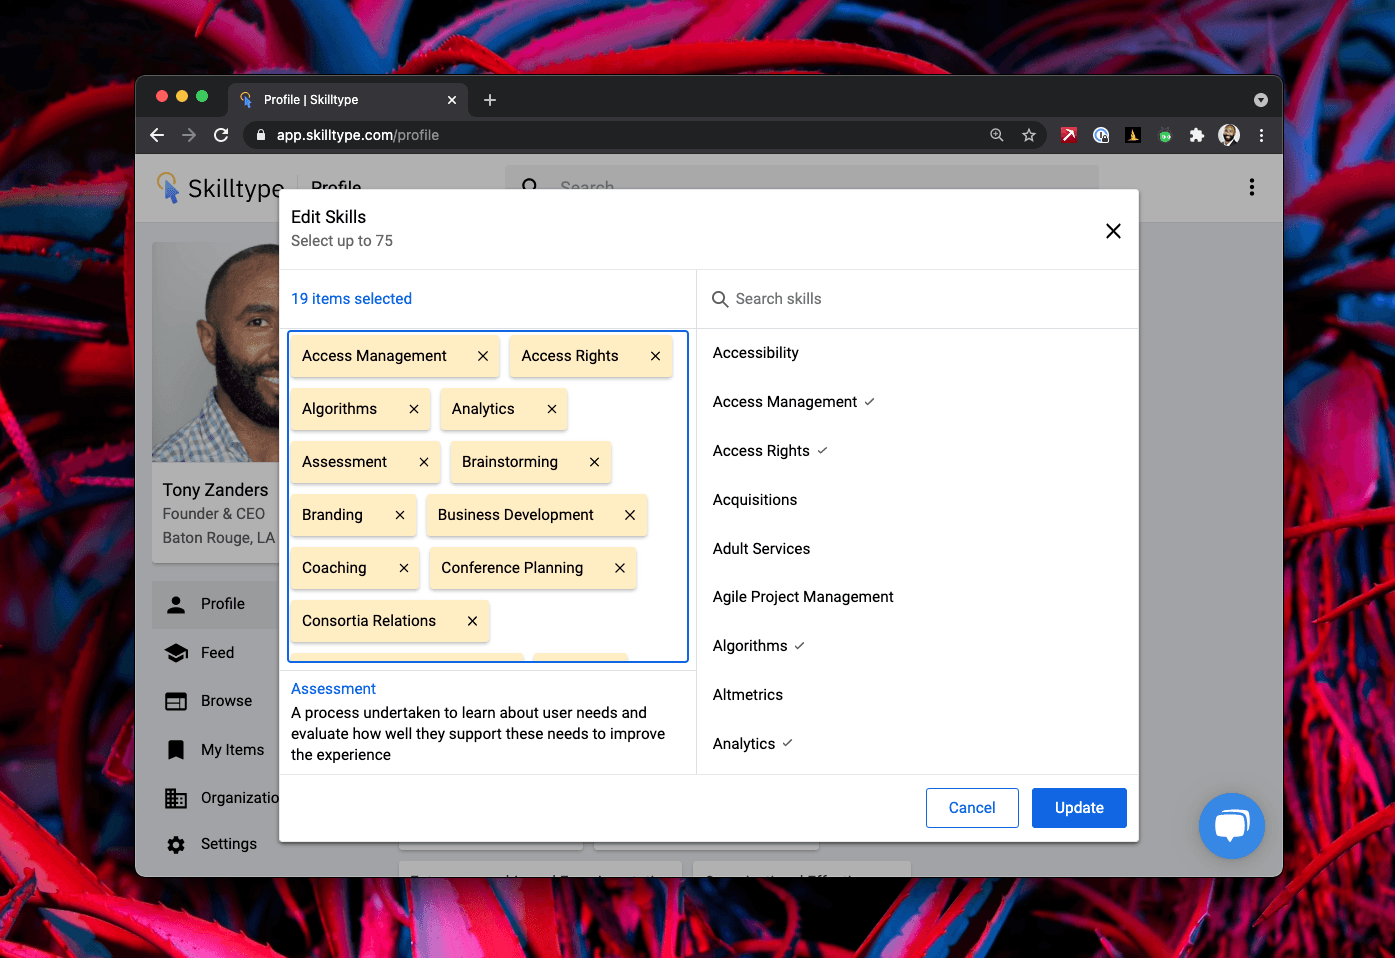Remove the Brainstorming chip with its X
The width and height of the screenshot is (1395, 958).
click(594, 462)
